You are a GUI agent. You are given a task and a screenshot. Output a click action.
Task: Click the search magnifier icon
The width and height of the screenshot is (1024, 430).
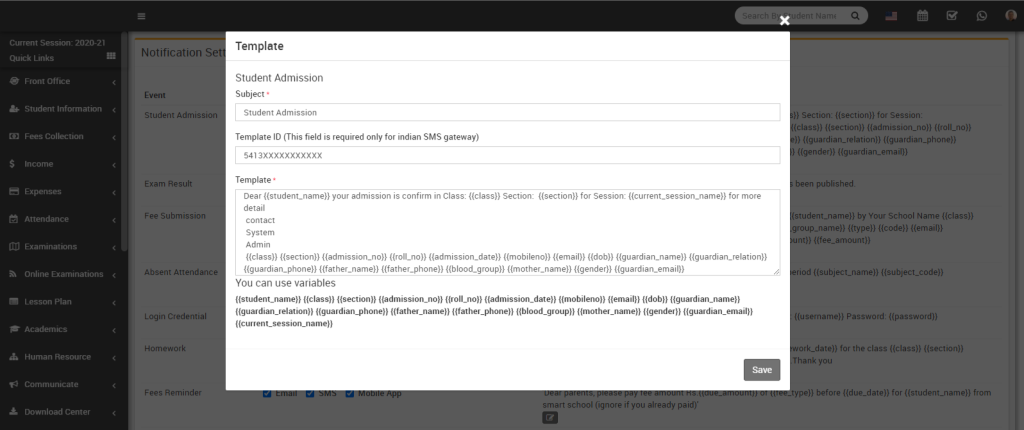[855, 16]
